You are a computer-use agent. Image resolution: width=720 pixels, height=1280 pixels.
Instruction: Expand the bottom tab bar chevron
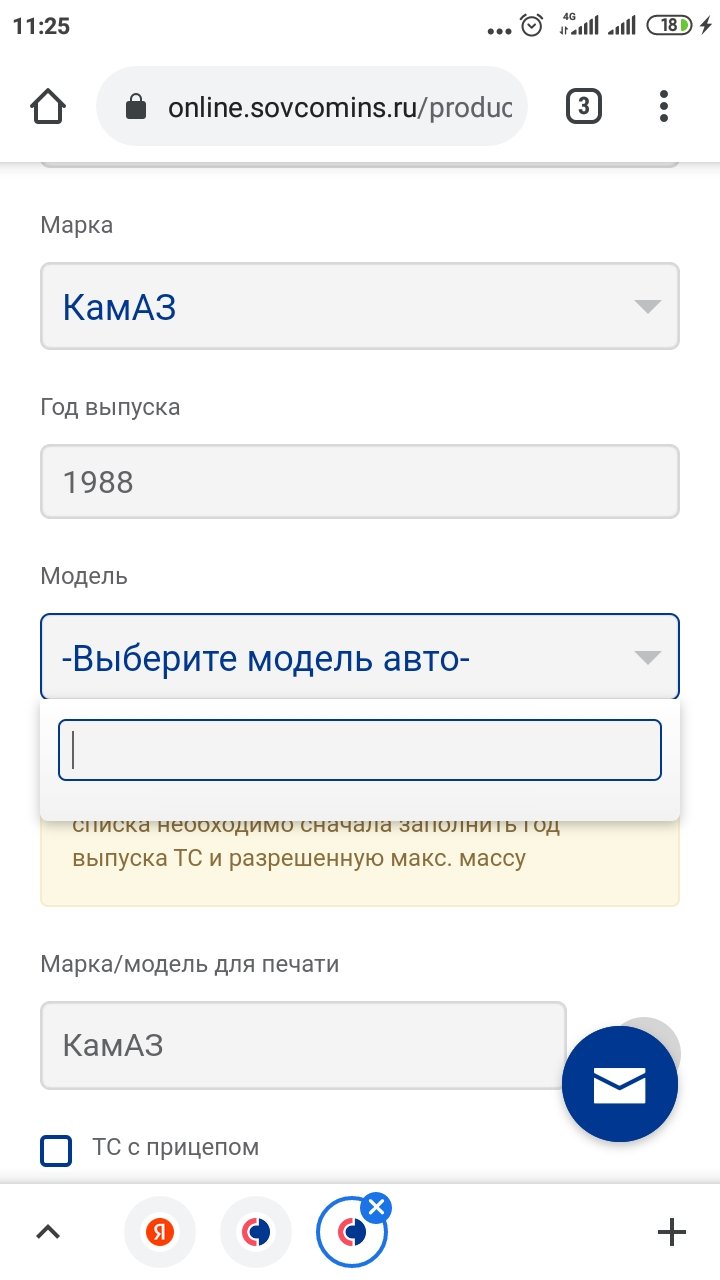[48, 1232]
